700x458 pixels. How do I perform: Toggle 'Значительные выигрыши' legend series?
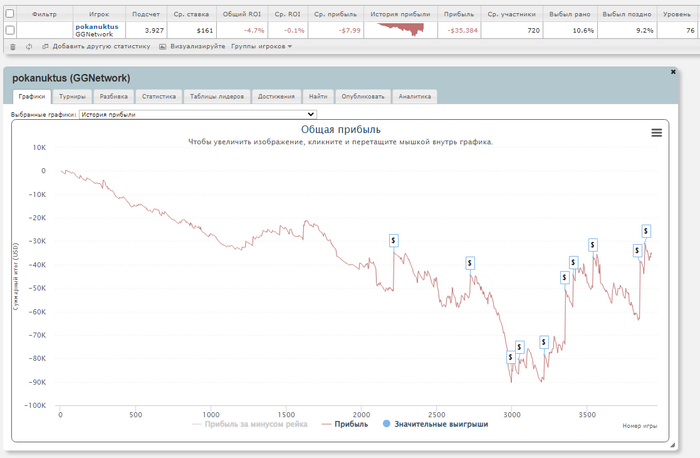pos(435,424)
